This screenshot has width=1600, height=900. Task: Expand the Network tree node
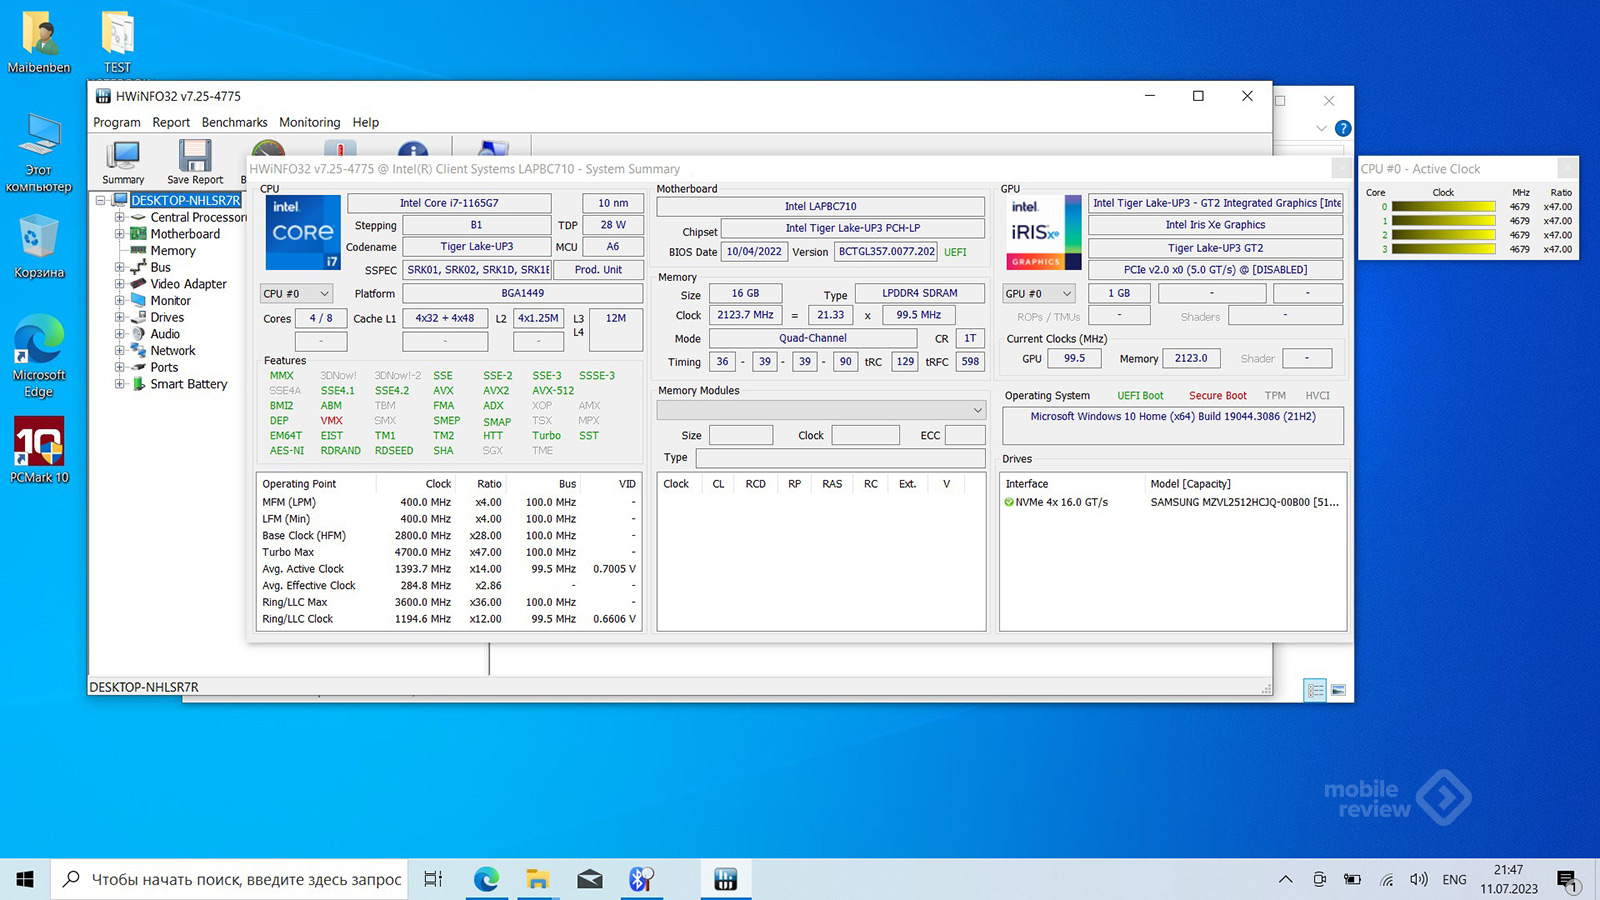119,351
